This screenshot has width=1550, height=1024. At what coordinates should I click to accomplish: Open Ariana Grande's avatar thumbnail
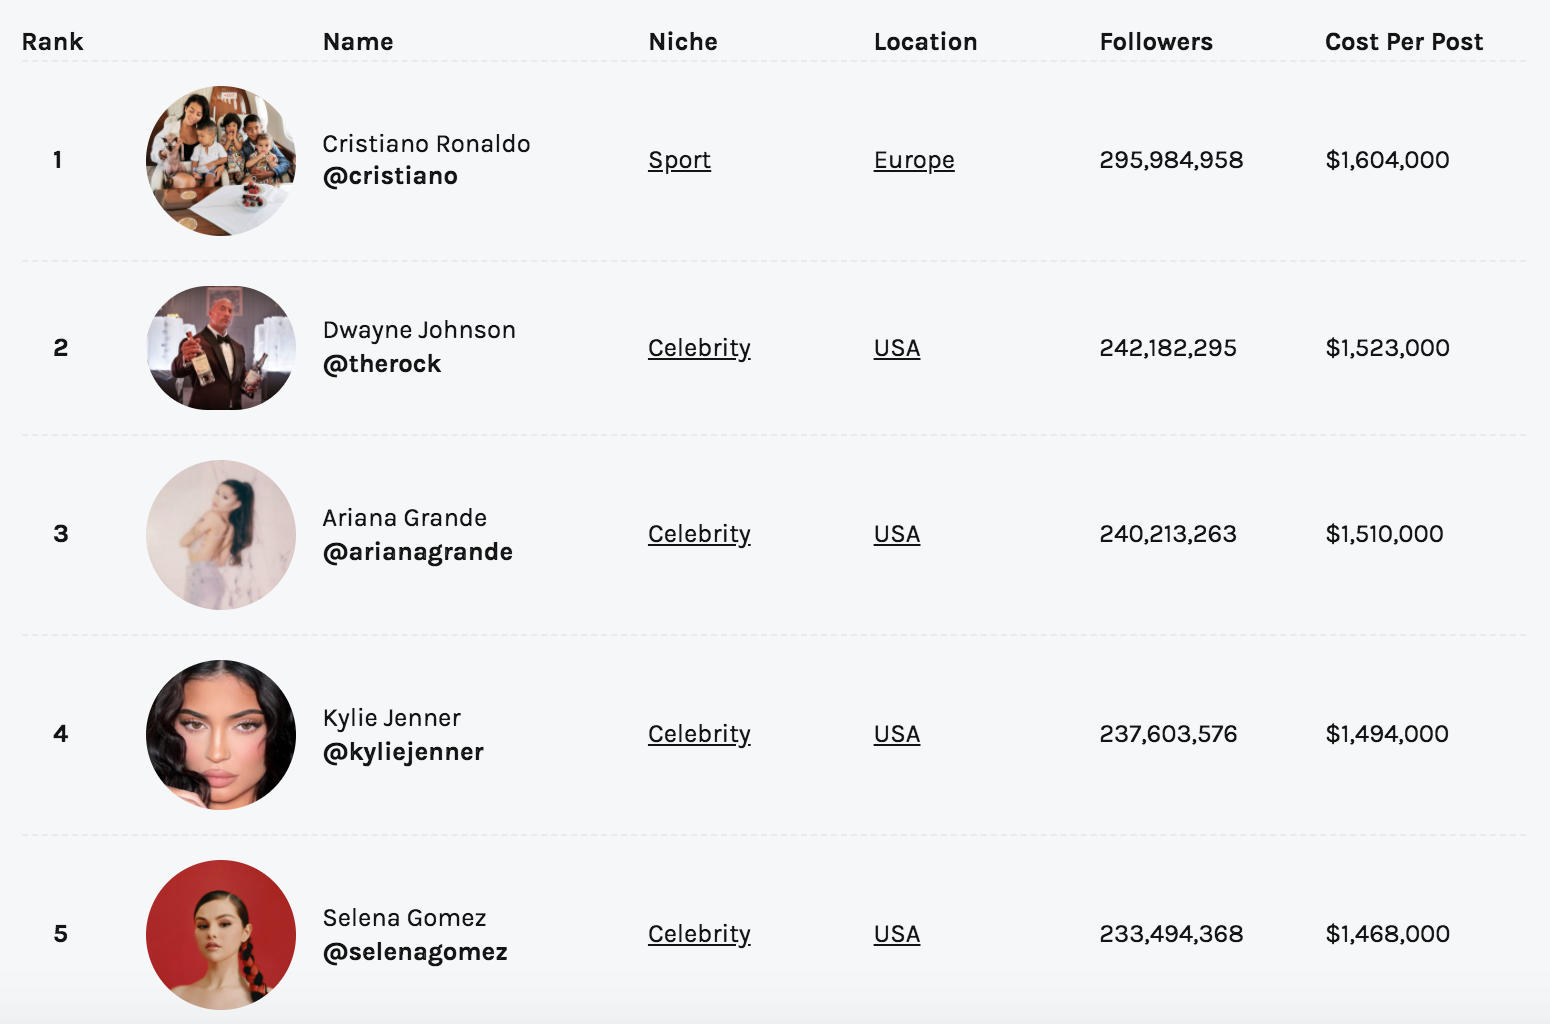(221, 534)
